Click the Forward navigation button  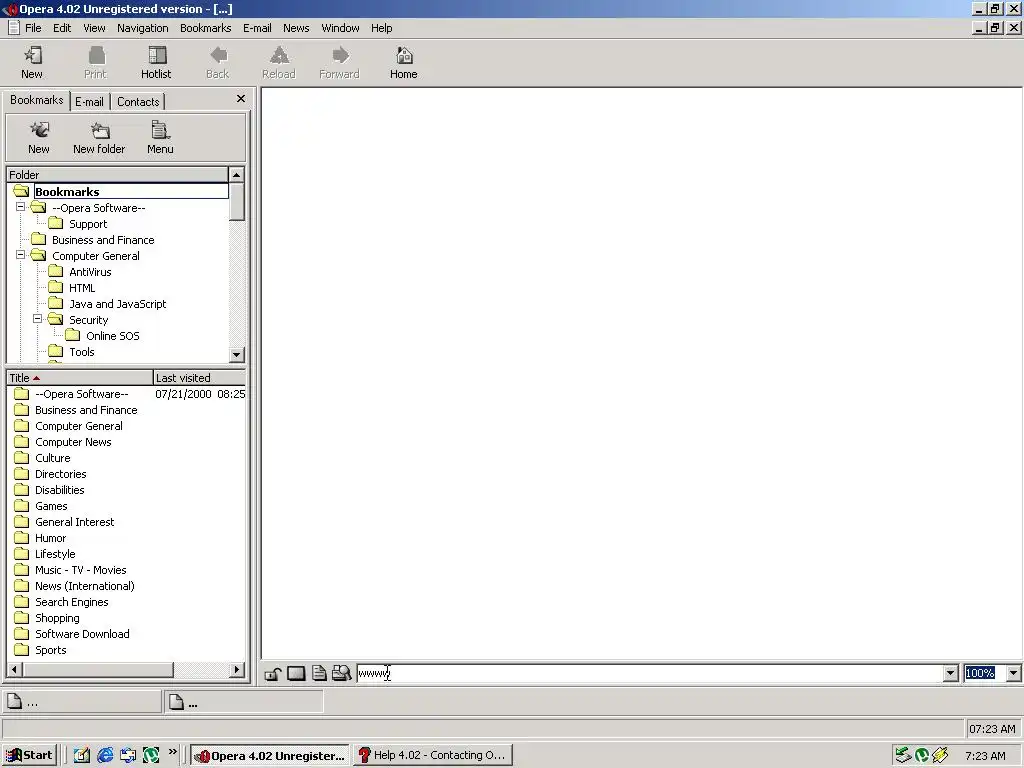[340, 63]
